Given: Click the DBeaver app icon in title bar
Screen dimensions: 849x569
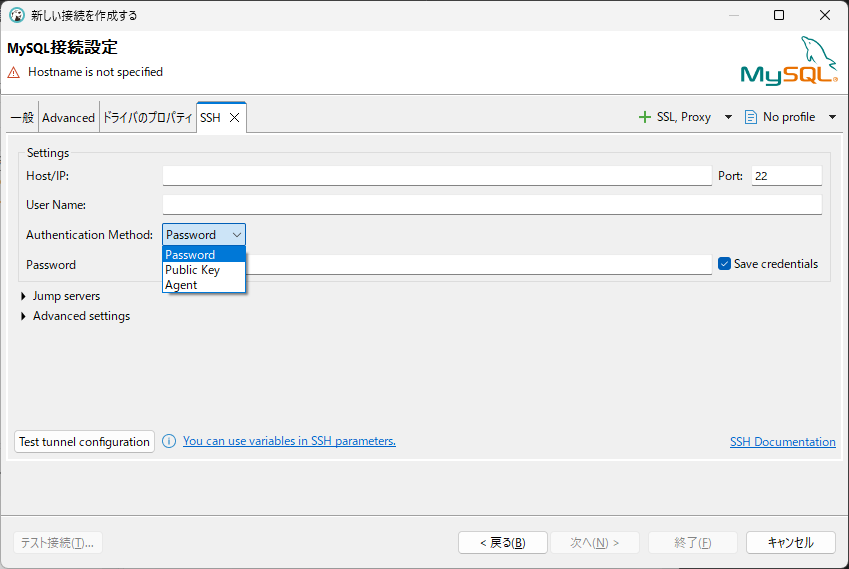Looking at the screenshot, I should [x=16, y=15].
